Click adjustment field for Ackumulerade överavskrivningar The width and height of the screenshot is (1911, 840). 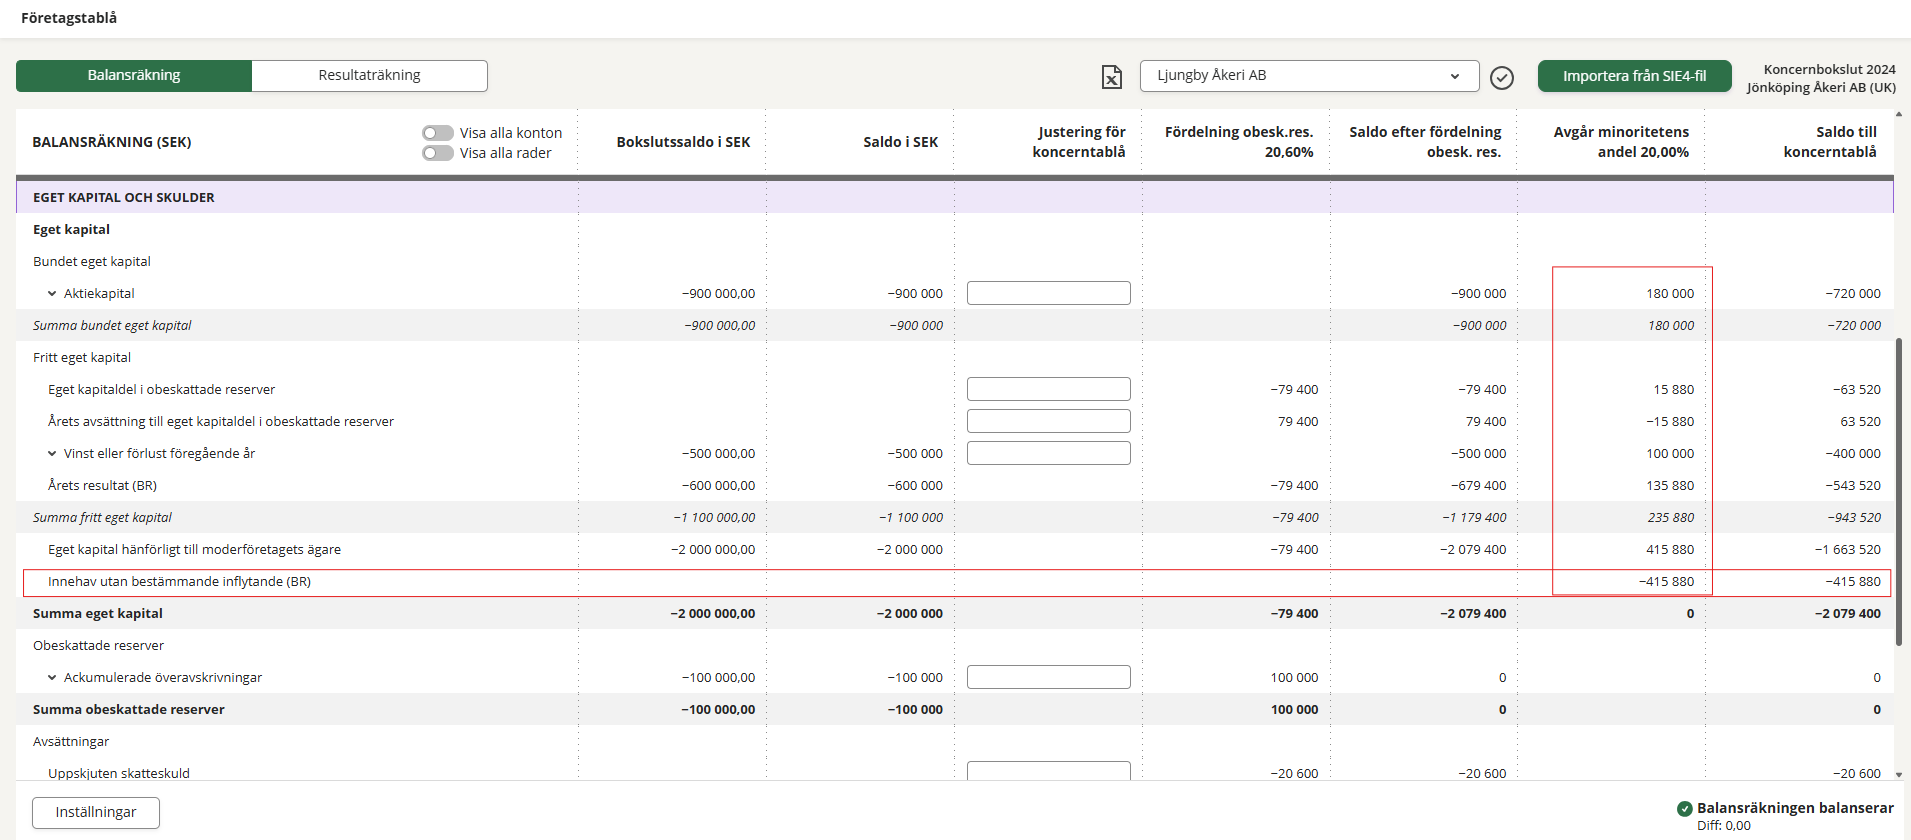click(1048, 677)
